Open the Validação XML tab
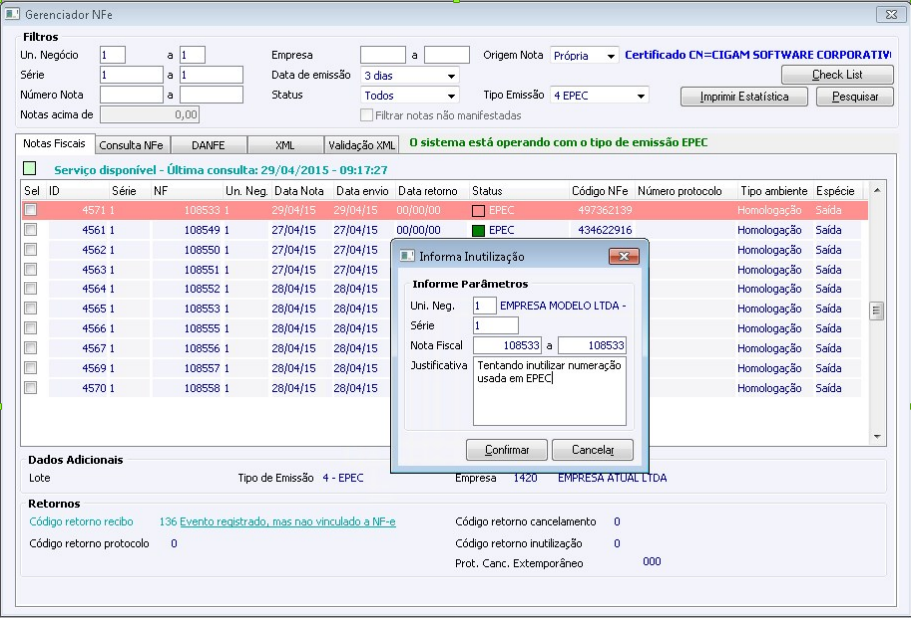Image resolution: width=911 pixels, height=618 pixels. [362, 145]
